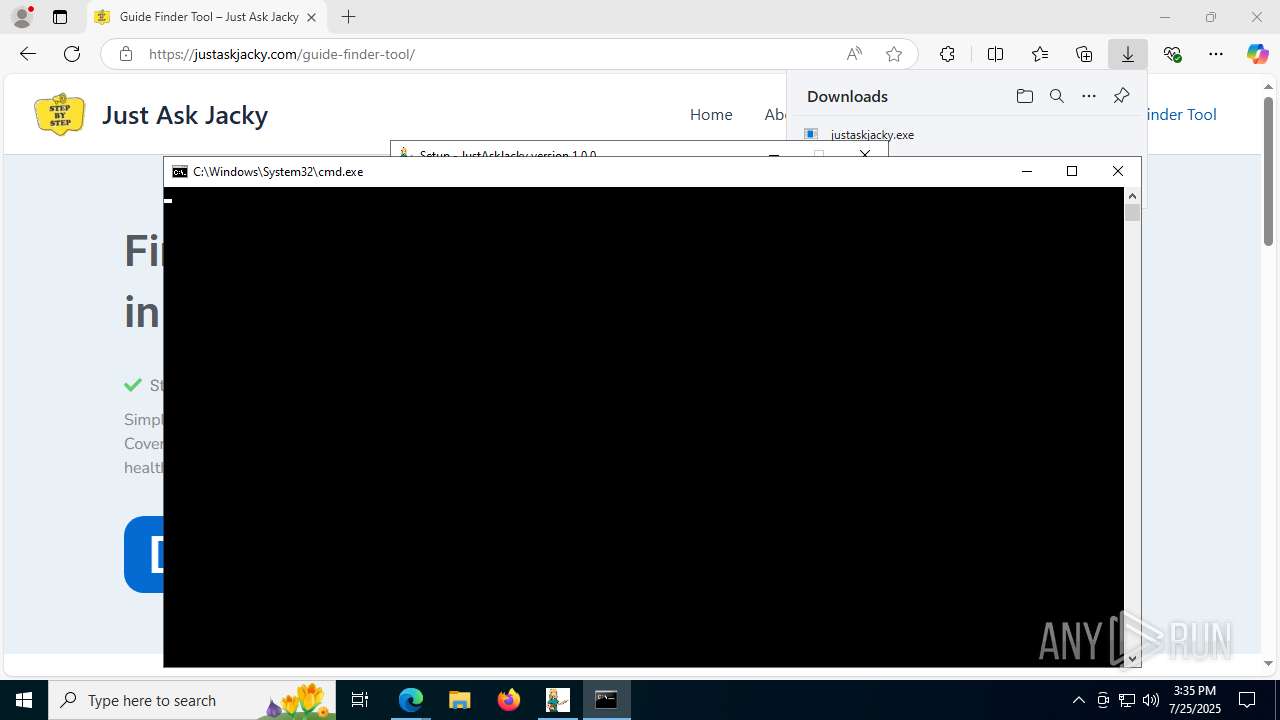Switch to Microsoft Edge on taskbar

coord(411,700)
